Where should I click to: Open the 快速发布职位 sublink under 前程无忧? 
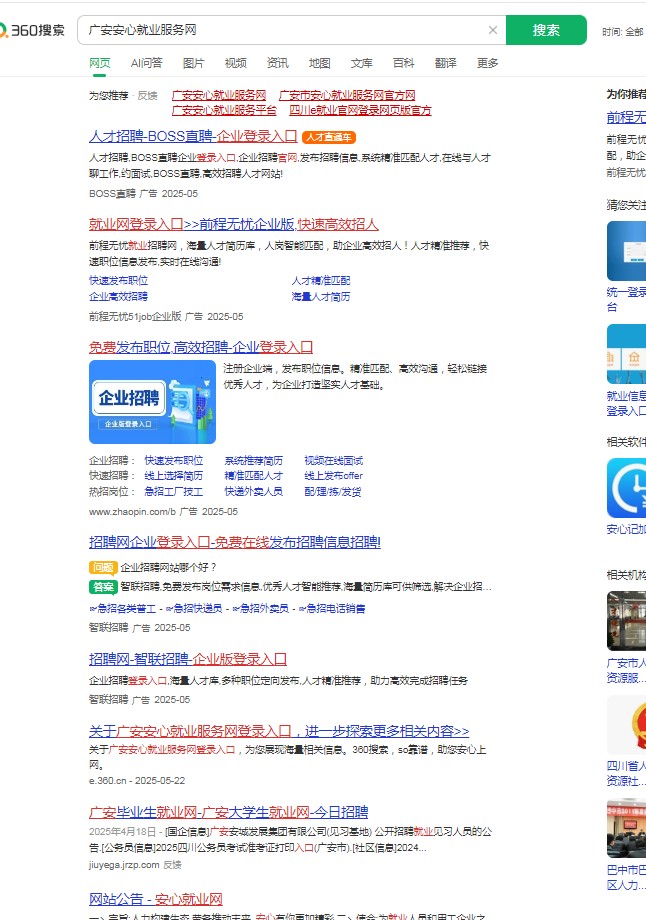tap(118, 281)
